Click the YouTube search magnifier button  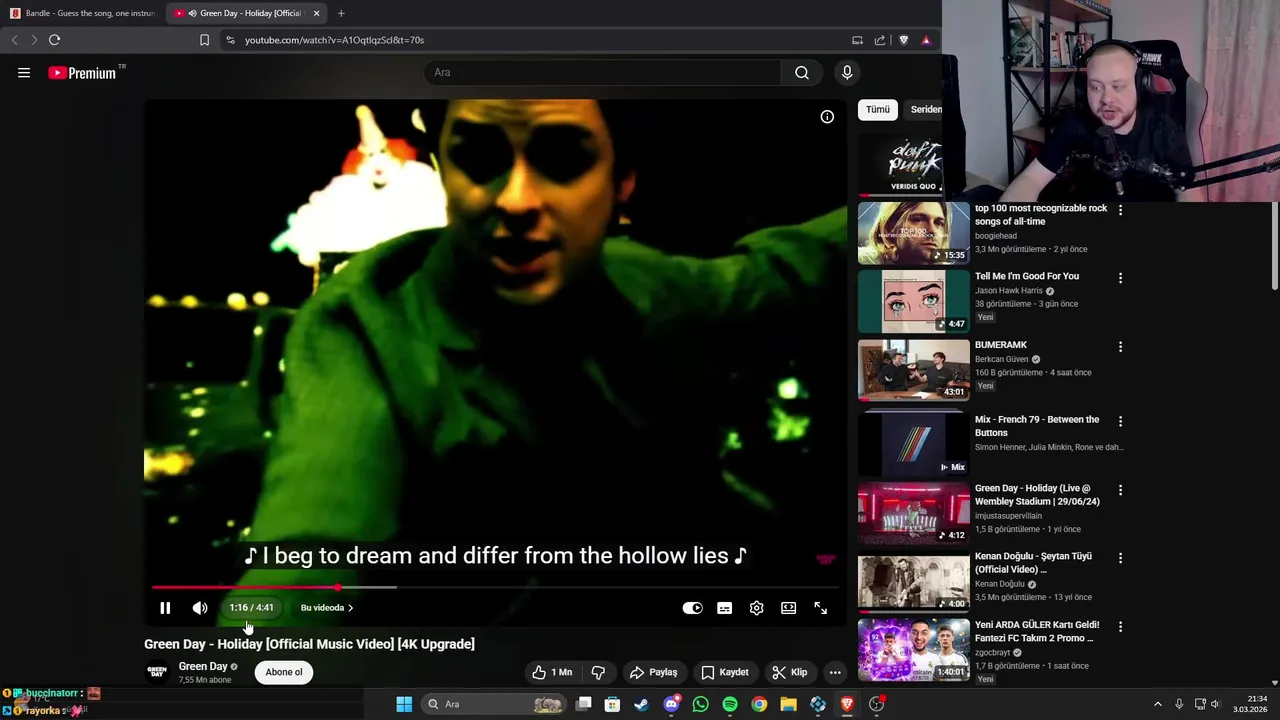tap(802, 72)
